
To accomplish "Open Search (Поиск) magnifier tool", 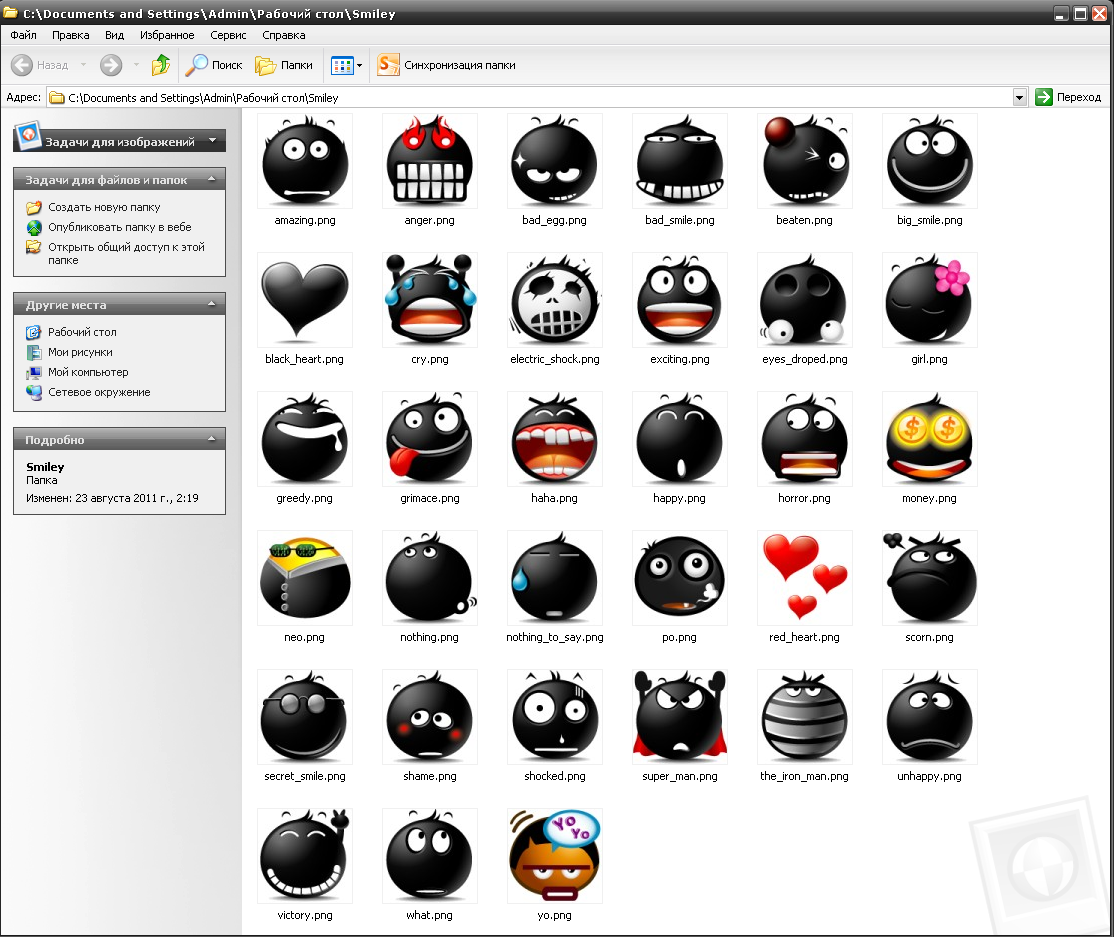I will 197,65.
